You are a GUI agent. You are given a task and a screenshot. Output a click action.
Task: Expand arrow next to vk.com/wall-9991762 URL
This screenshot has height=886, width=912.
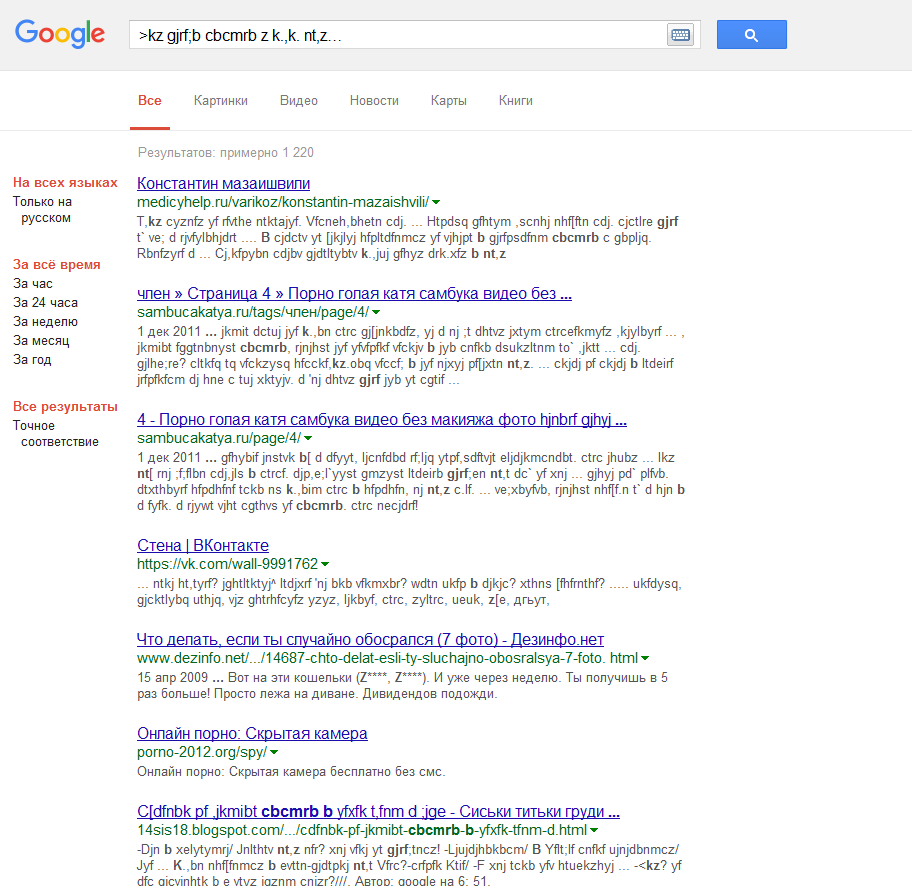point(325,564)
